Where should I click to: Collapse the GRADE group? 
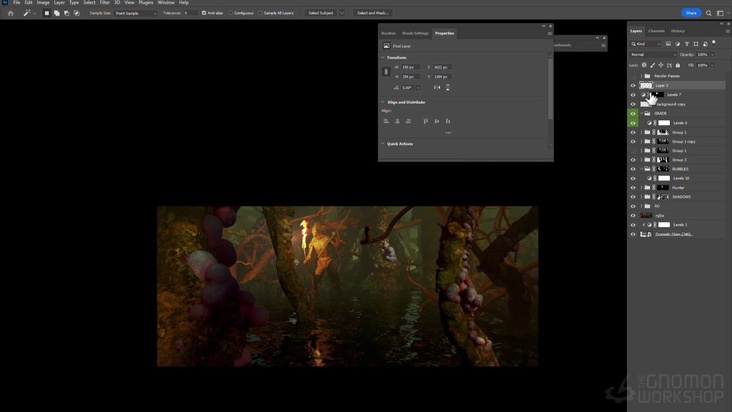click(641, 113)
